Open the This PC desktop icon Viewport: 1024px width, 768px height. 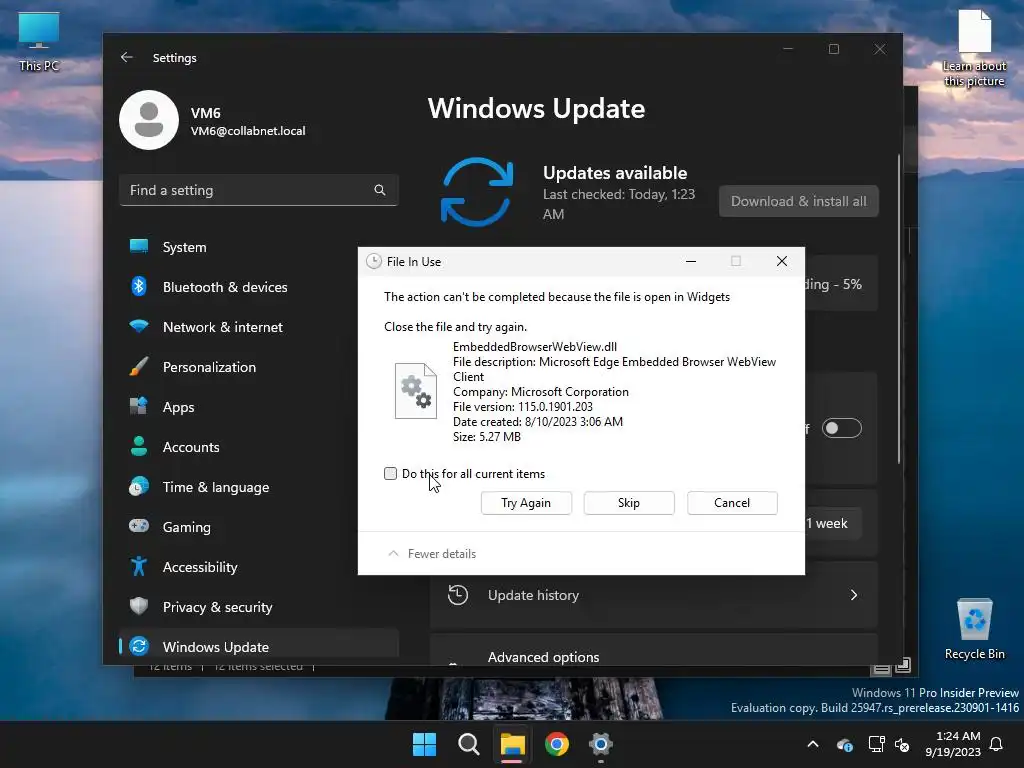click(x=39, y=42)
